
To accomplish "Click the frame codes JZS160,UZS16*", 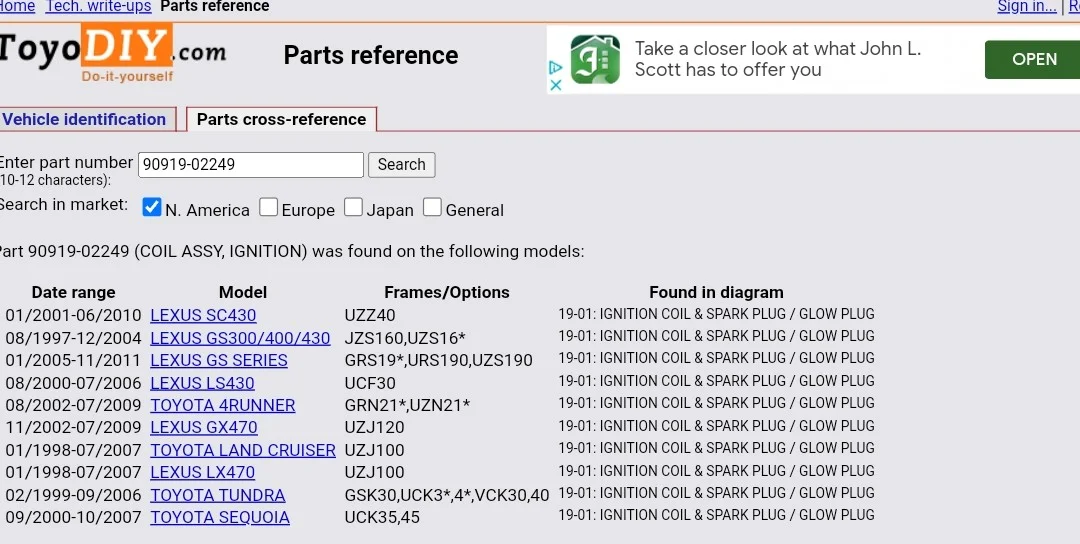I will click(405, 338).
